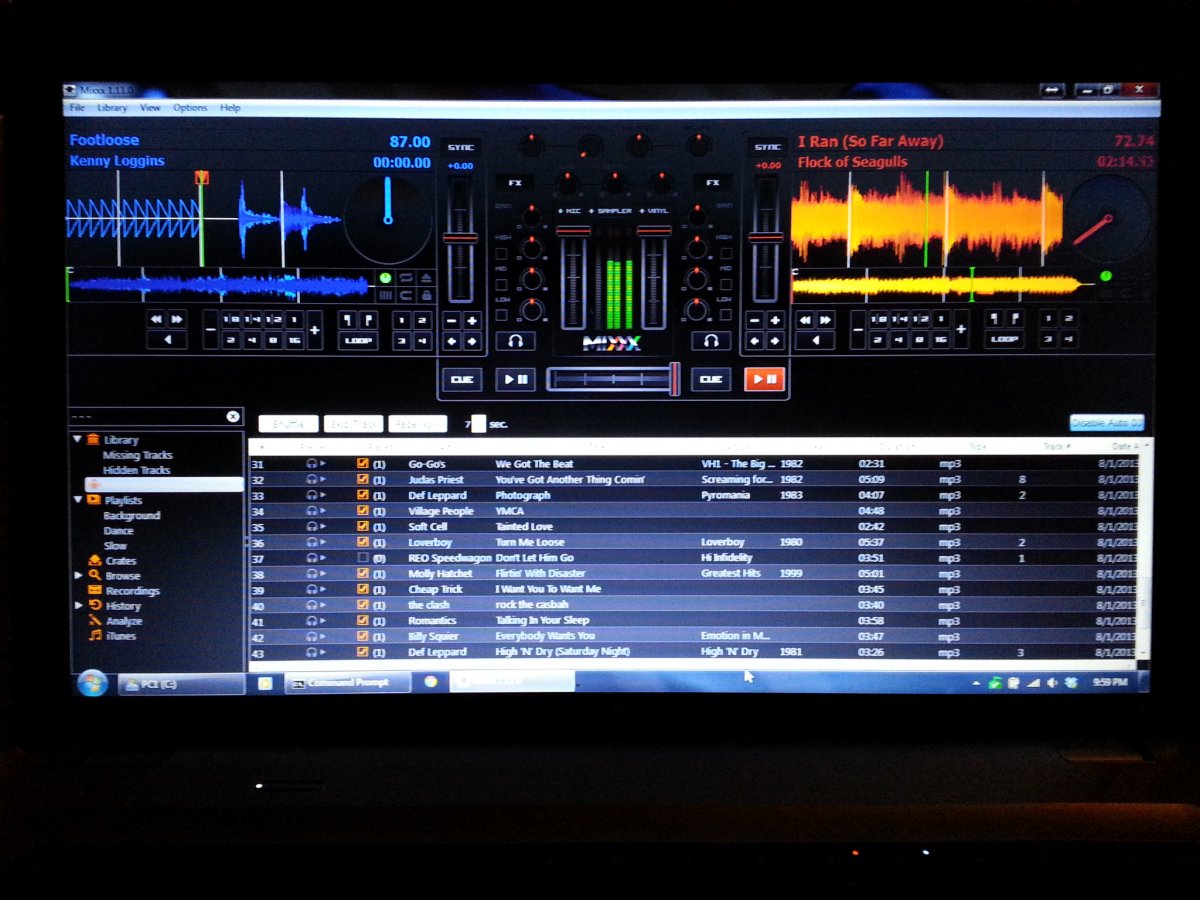Fast-forward the I Ran deck
The image size is (1200, 900).
(x=825, y=319)
